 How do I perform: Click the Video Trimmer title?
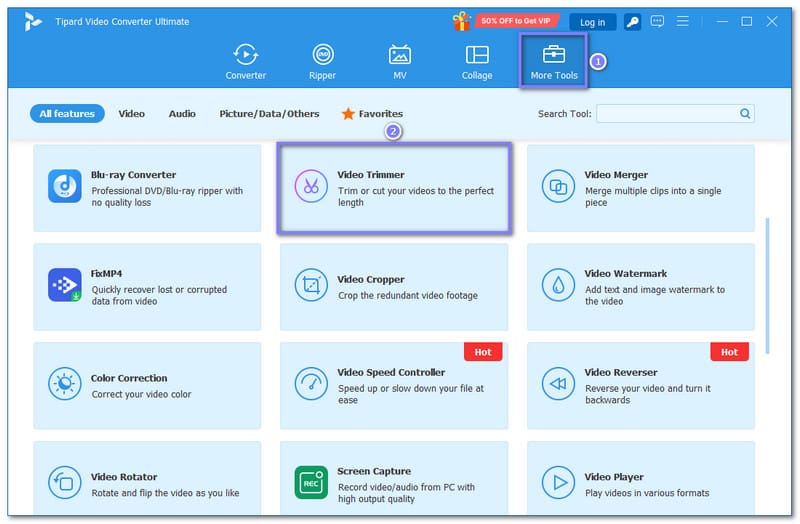coord(371,174)
